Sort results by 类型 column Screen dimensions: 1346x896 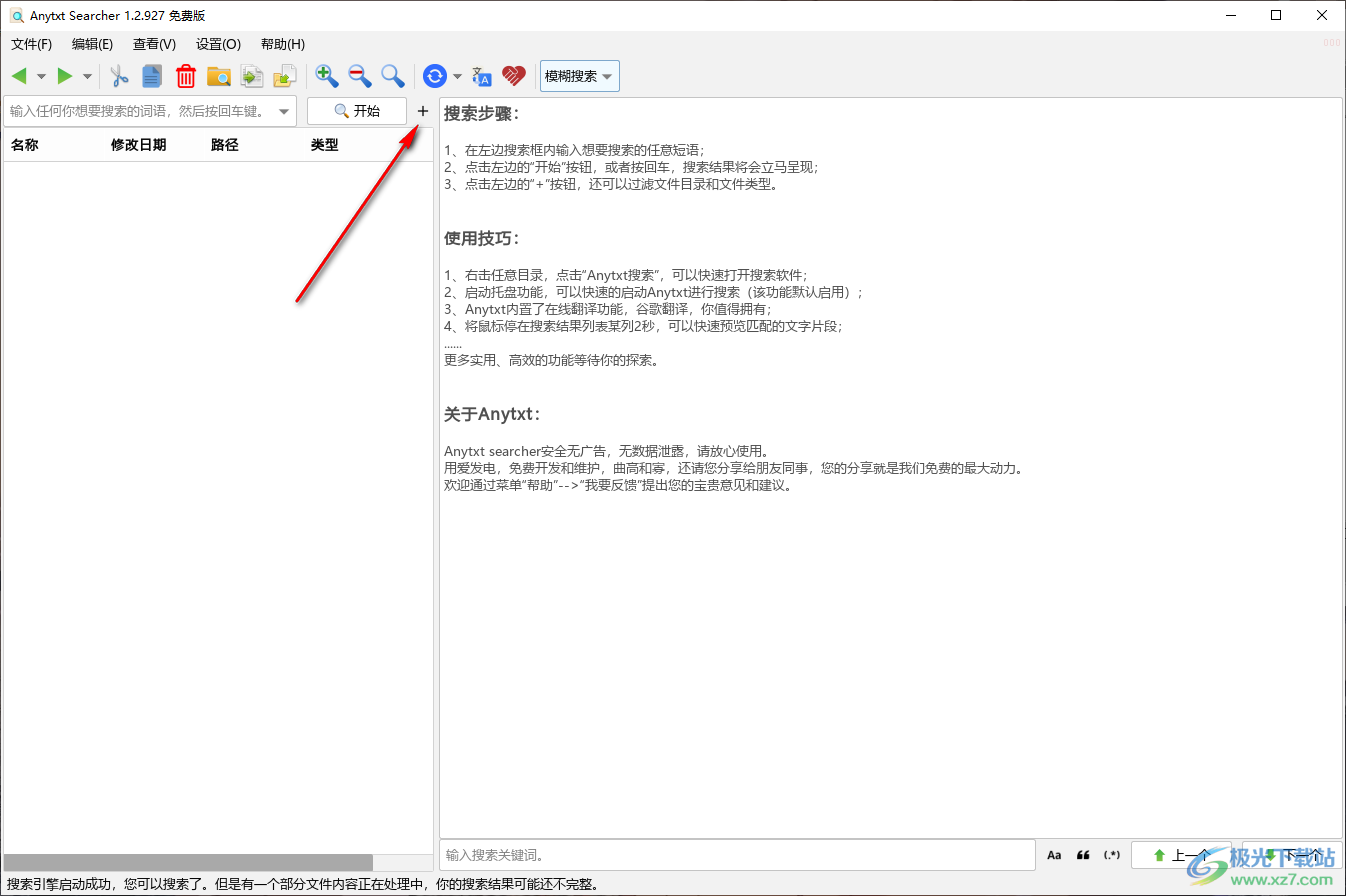pyautogui.click(x=325, y=145)
